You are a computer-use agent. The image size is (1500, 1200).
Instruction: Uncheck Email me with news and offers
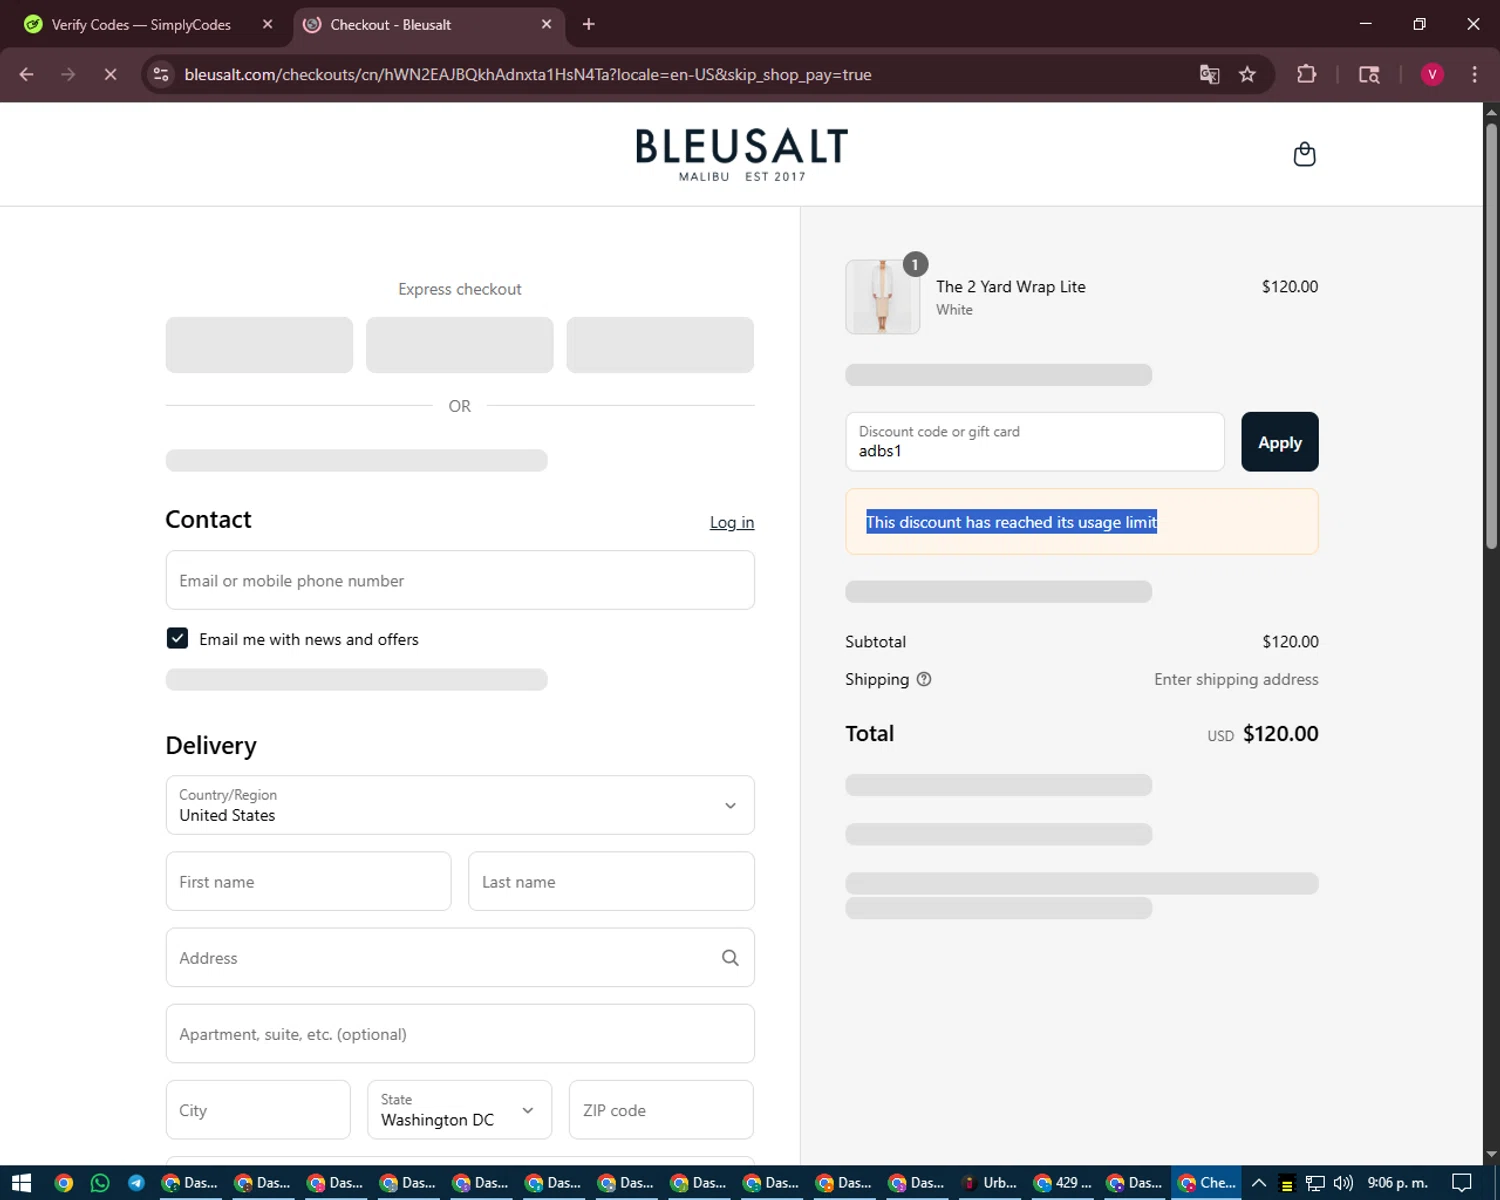[x=177, y=638]
